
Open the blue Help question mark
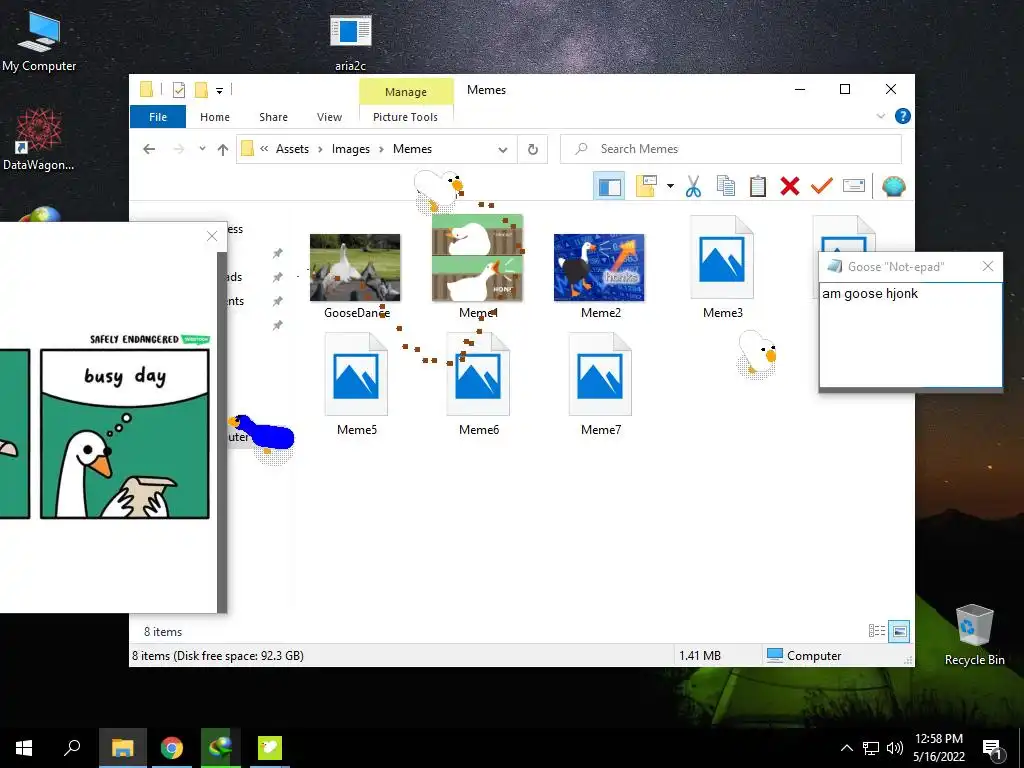(x=903, y=116)
